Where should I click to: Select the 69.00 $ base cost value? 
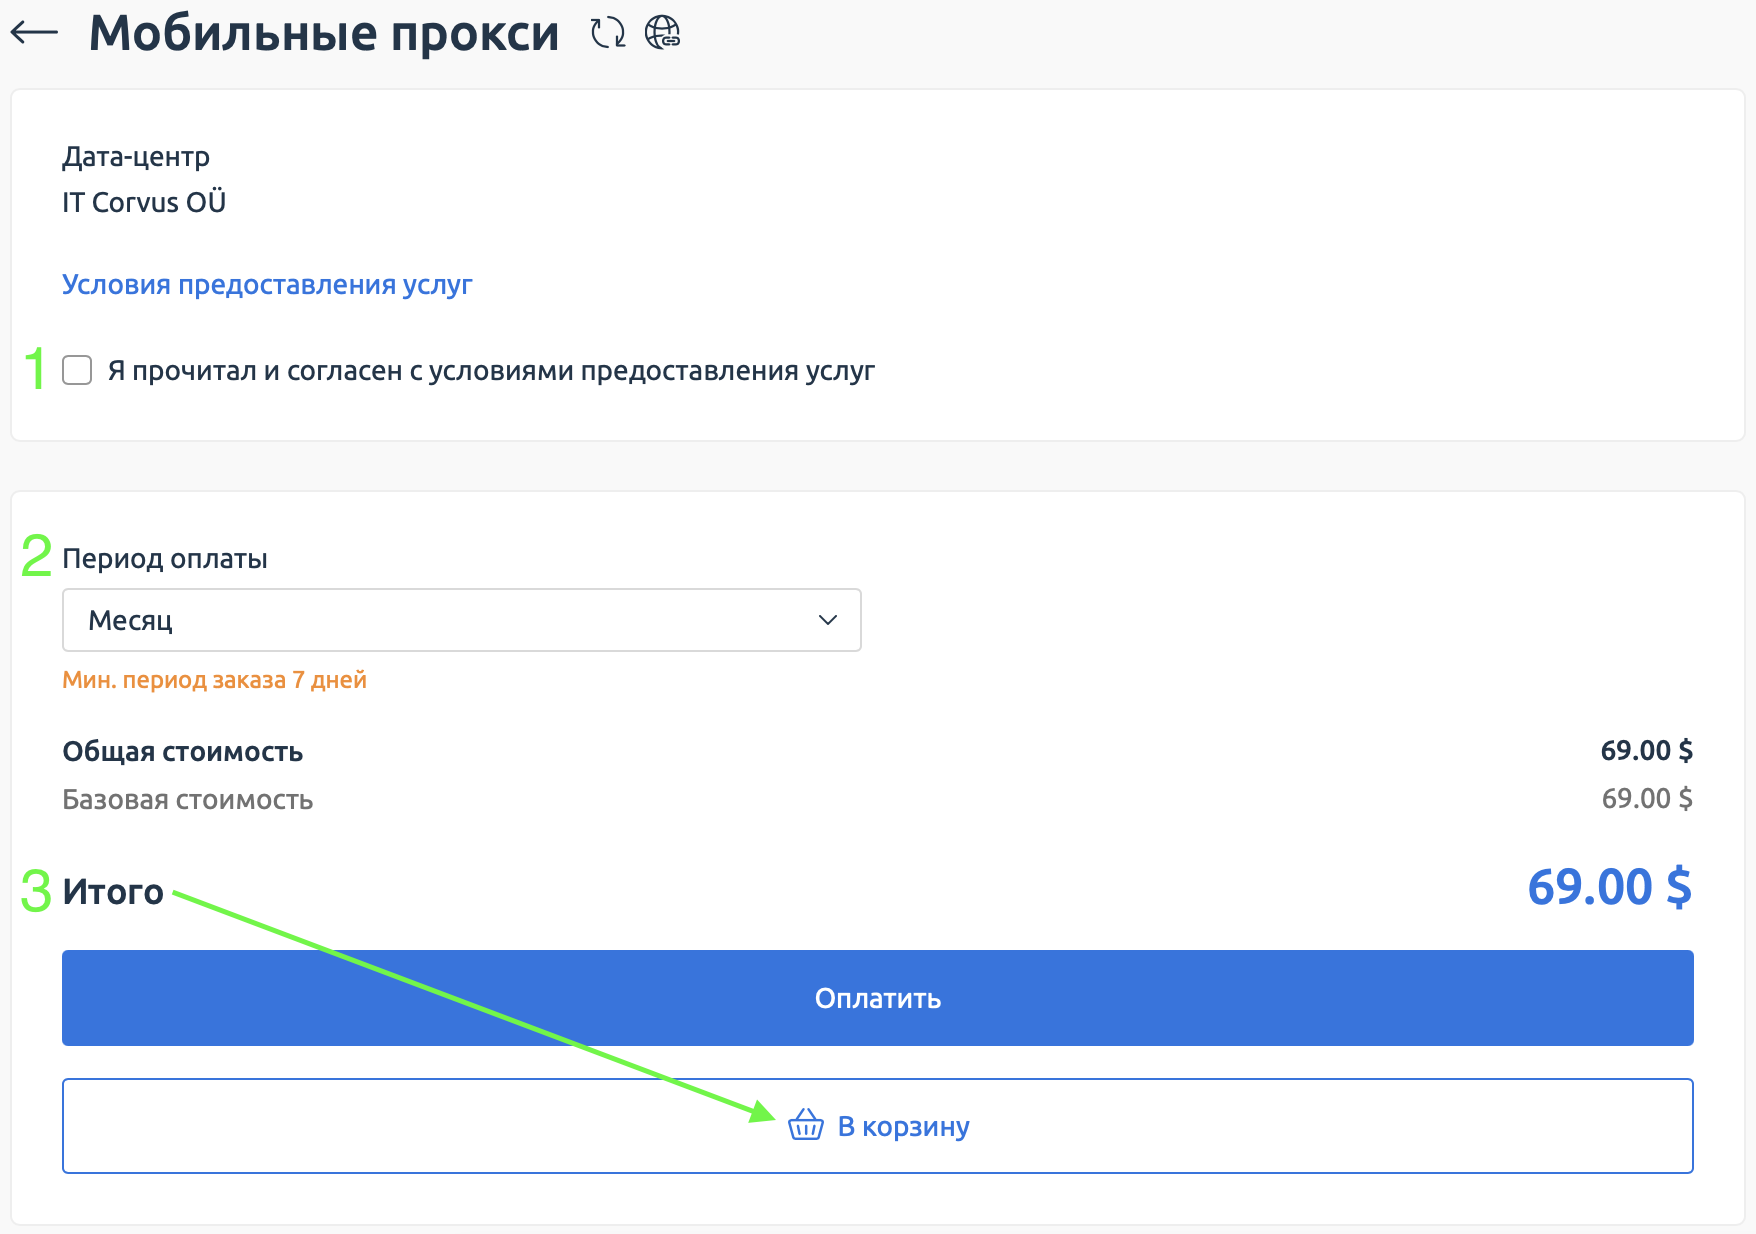[1647, 799]
